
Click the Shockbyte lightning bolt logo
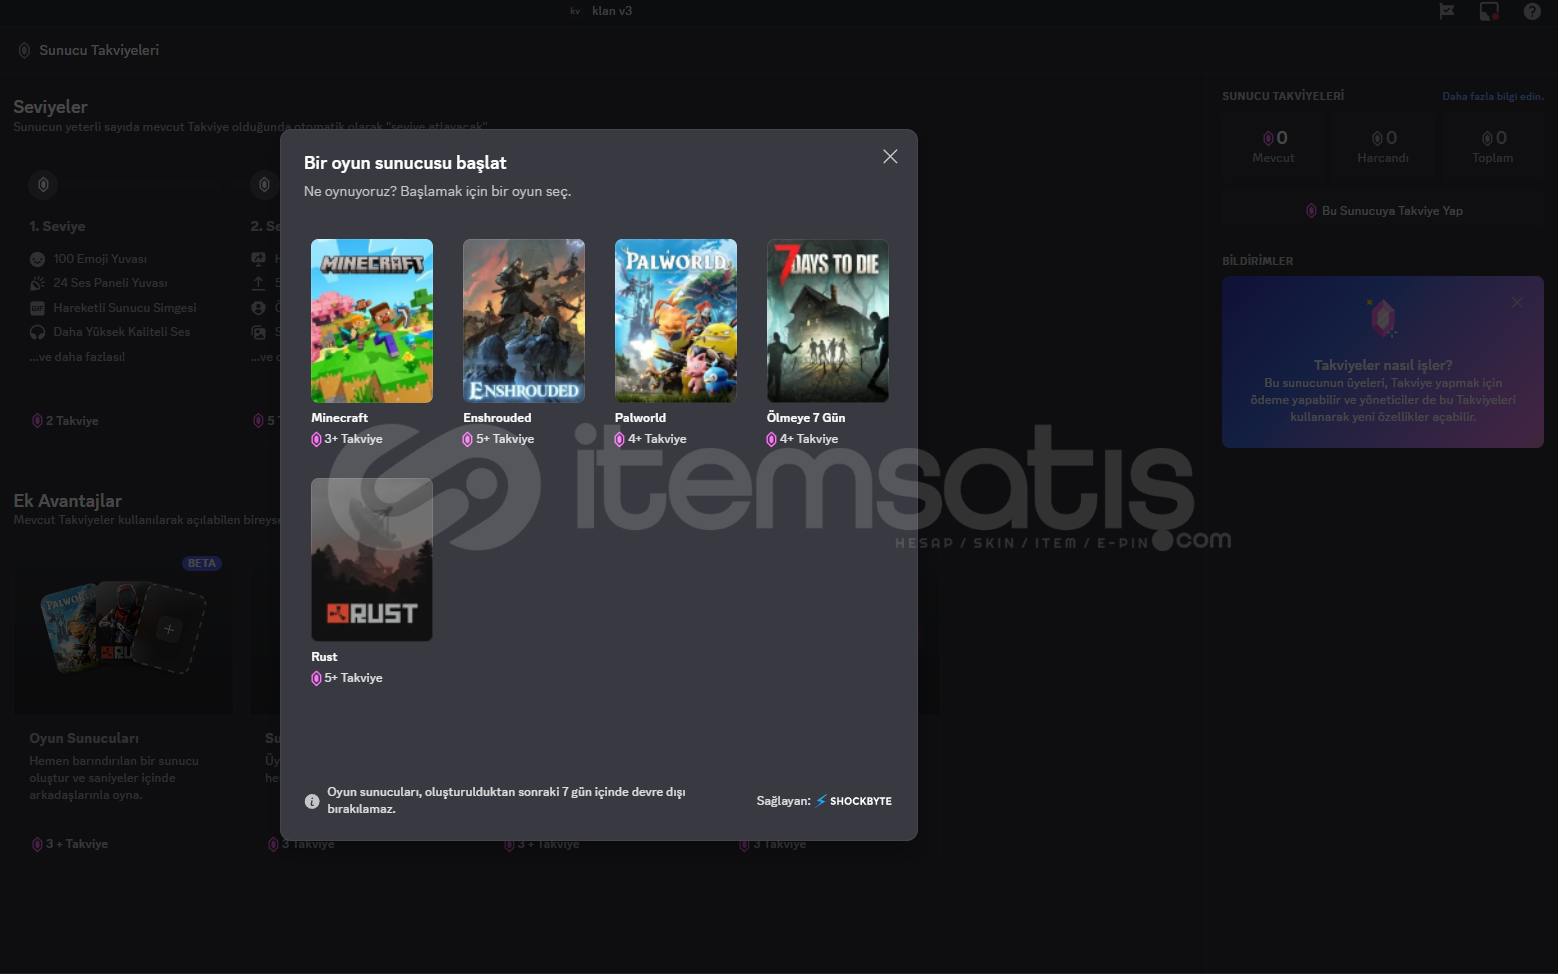point(821,801)
